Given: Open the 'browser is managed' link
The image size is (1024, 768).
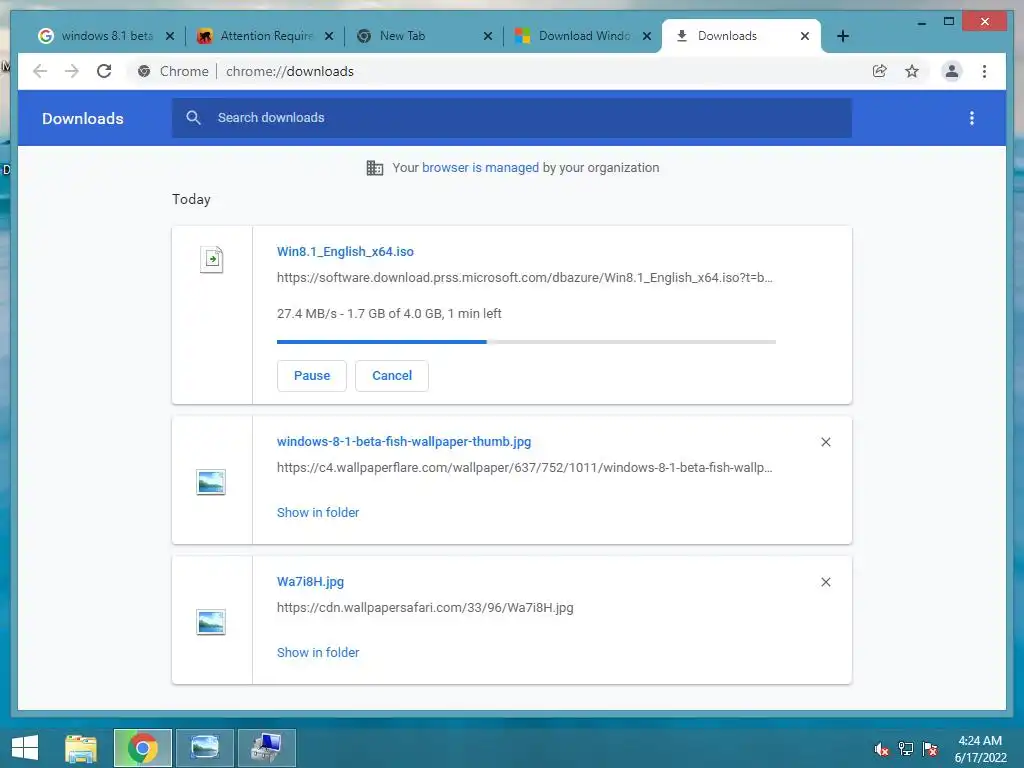Looking at the screenshot, I should (x=480, y=168).
